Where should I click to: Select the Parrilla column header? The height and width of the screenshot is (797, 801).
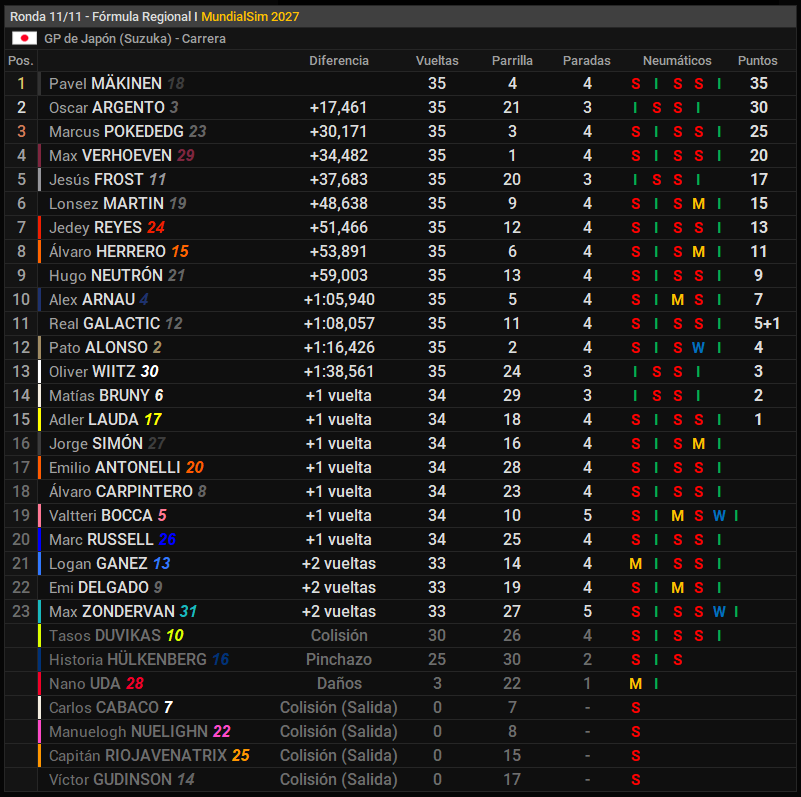pyautogui.click(x=512, y=60)
